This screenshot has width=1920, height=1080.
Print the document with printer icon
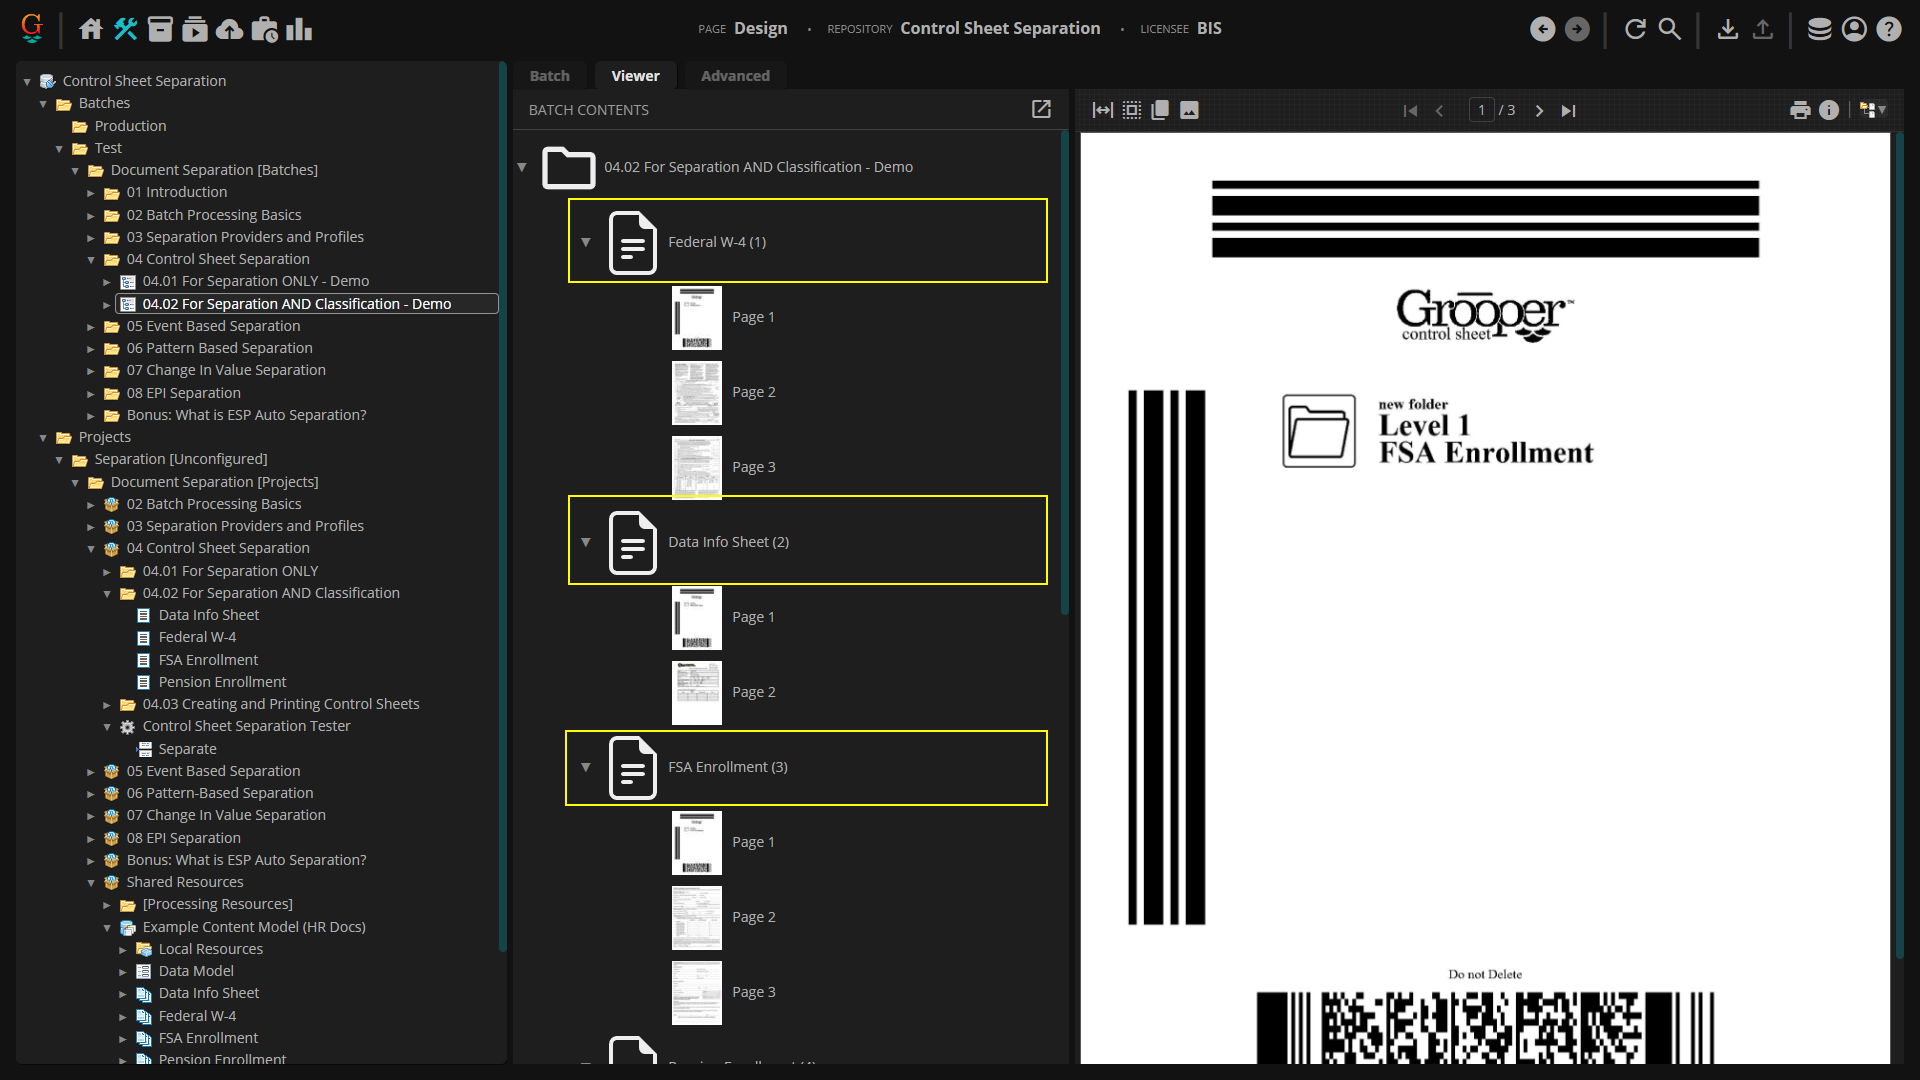tap(1800, 110)
